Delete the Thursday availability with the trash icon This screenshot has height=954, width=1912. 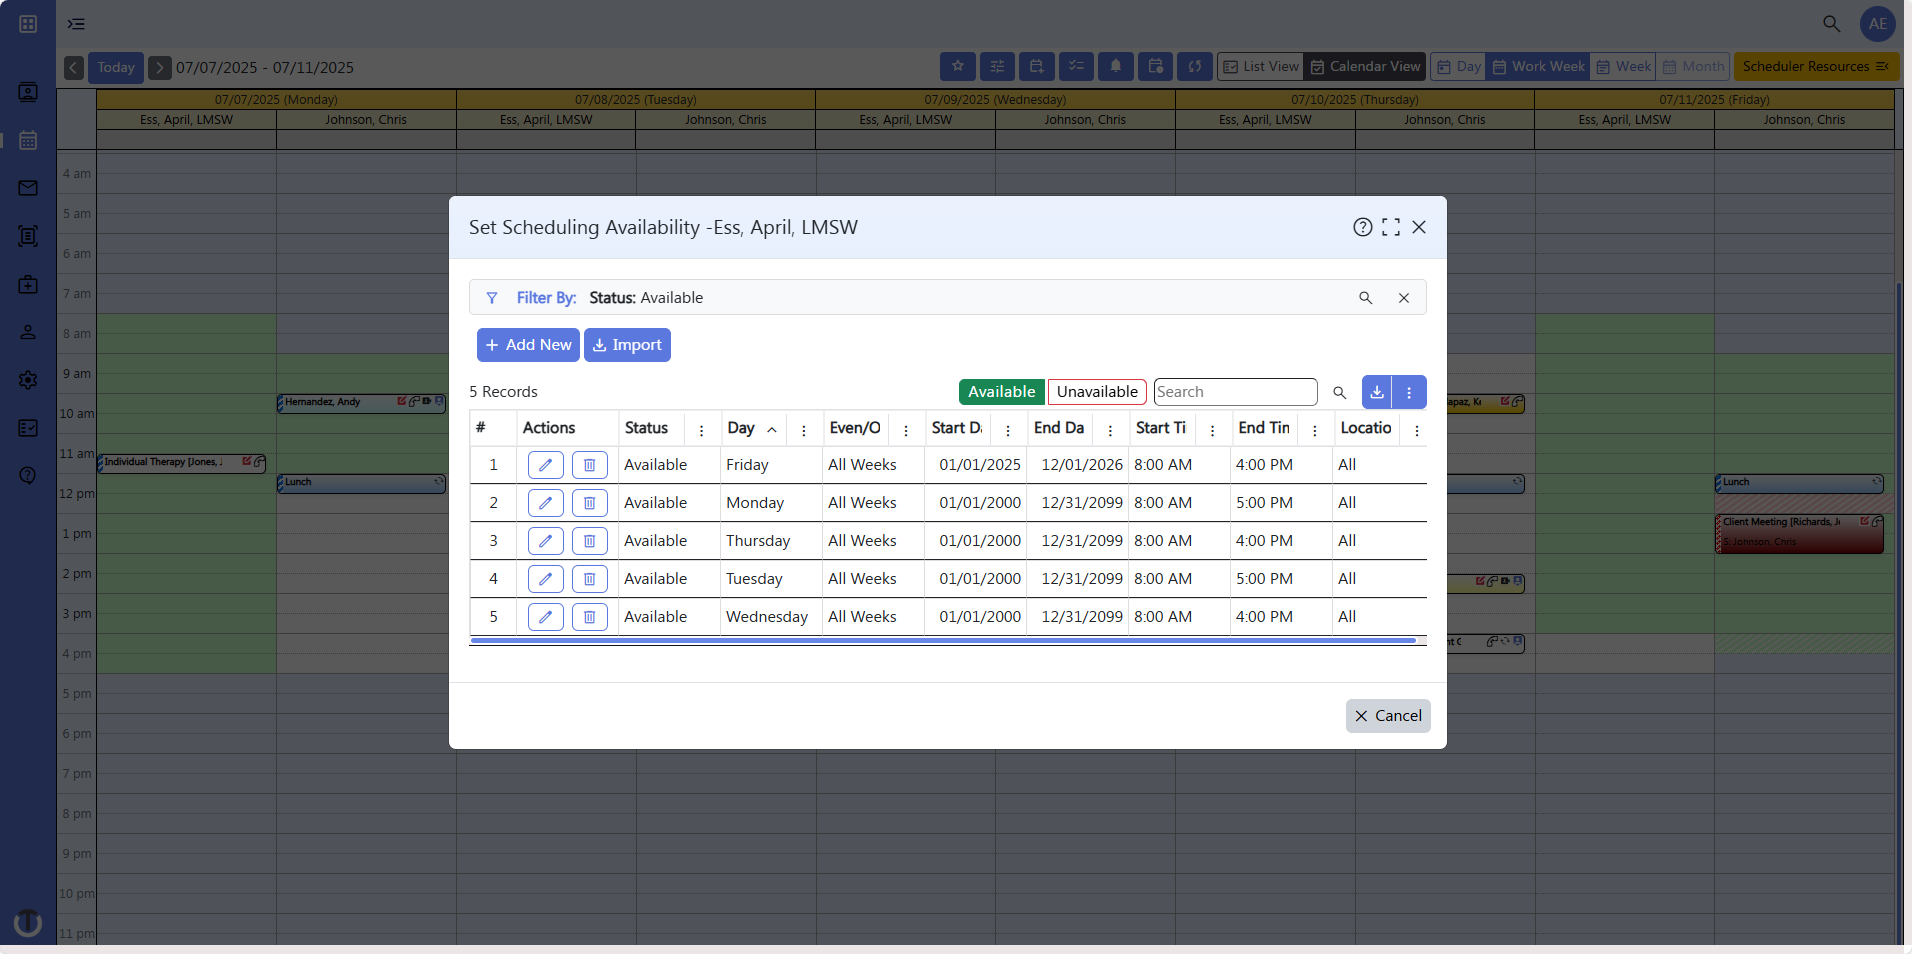click(589, 541)
